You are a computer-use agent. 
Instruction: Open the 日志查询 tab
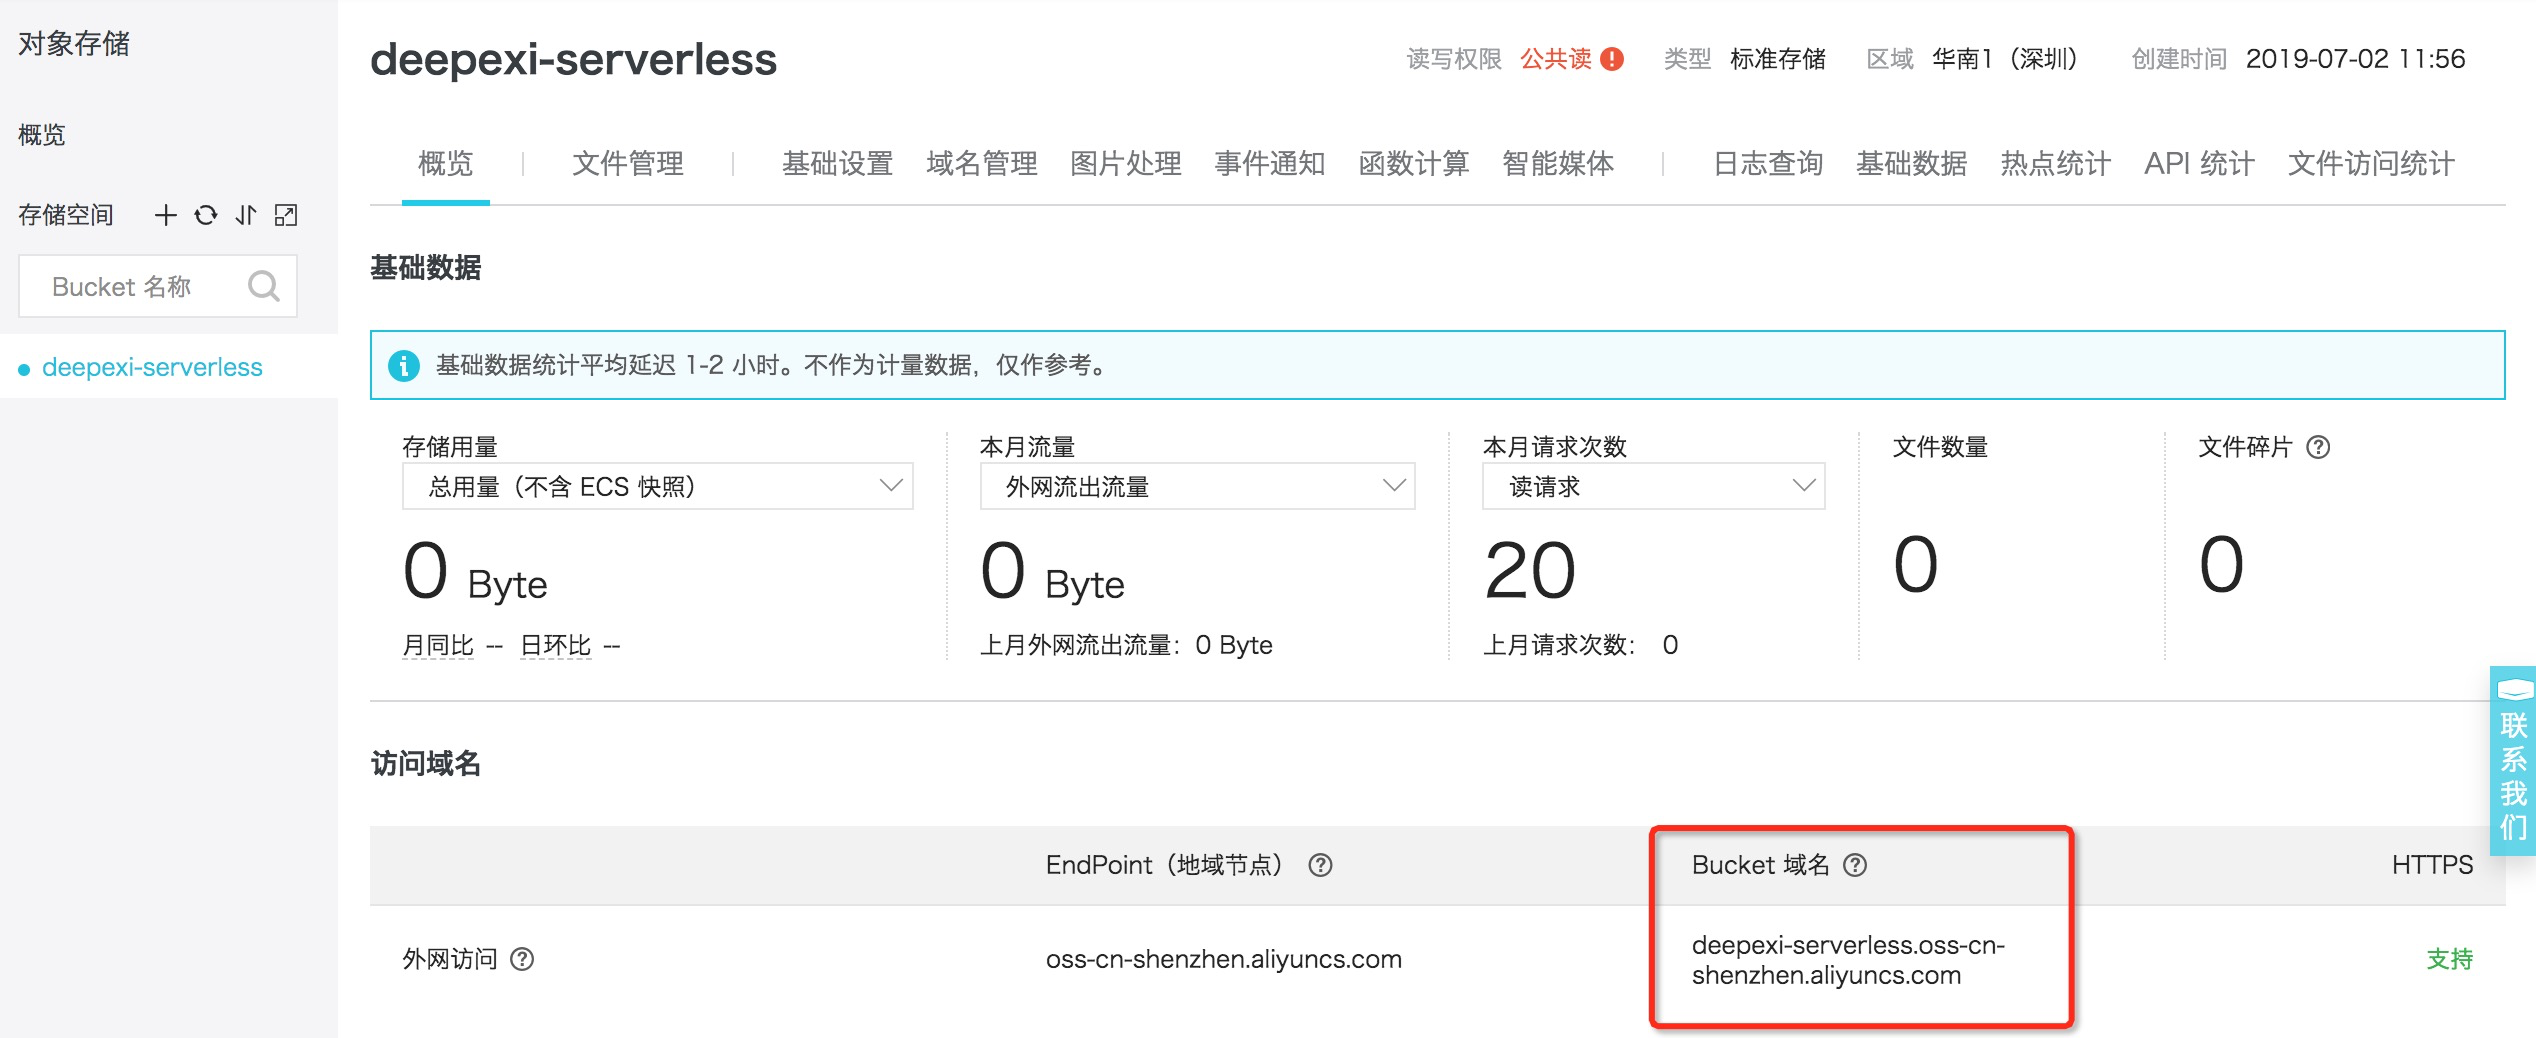click(x=1768, y=163)
